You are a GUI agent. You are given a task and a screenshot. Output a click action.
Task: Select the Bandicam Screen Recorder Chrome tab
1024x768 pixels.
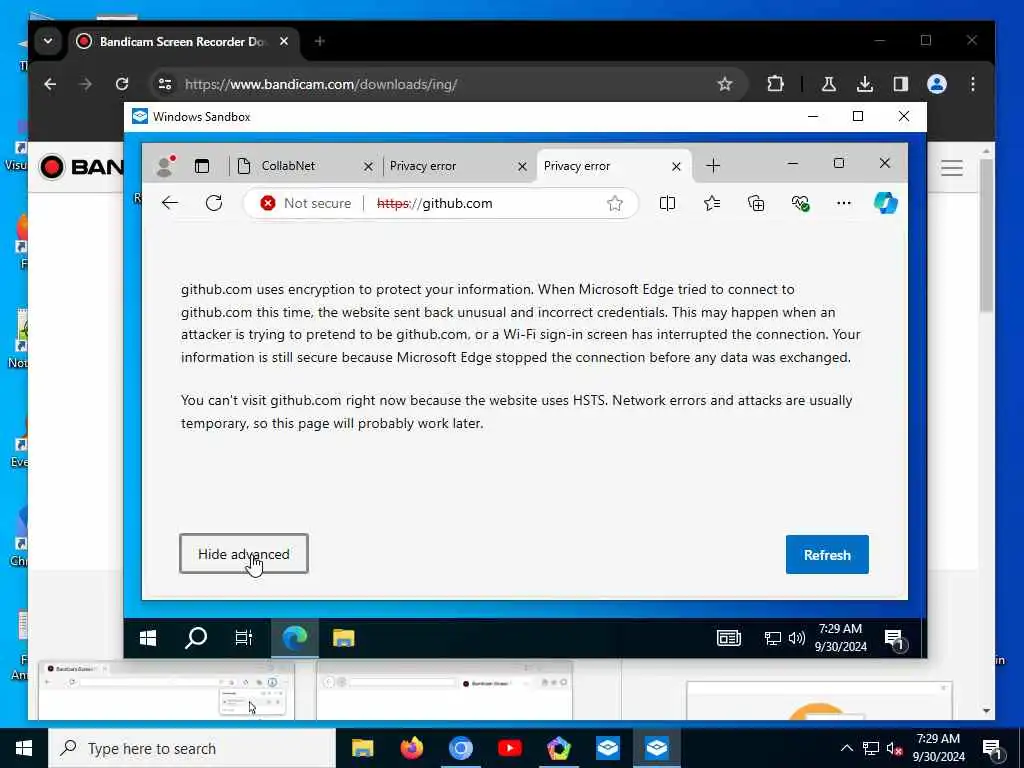(x=180, y=41)
